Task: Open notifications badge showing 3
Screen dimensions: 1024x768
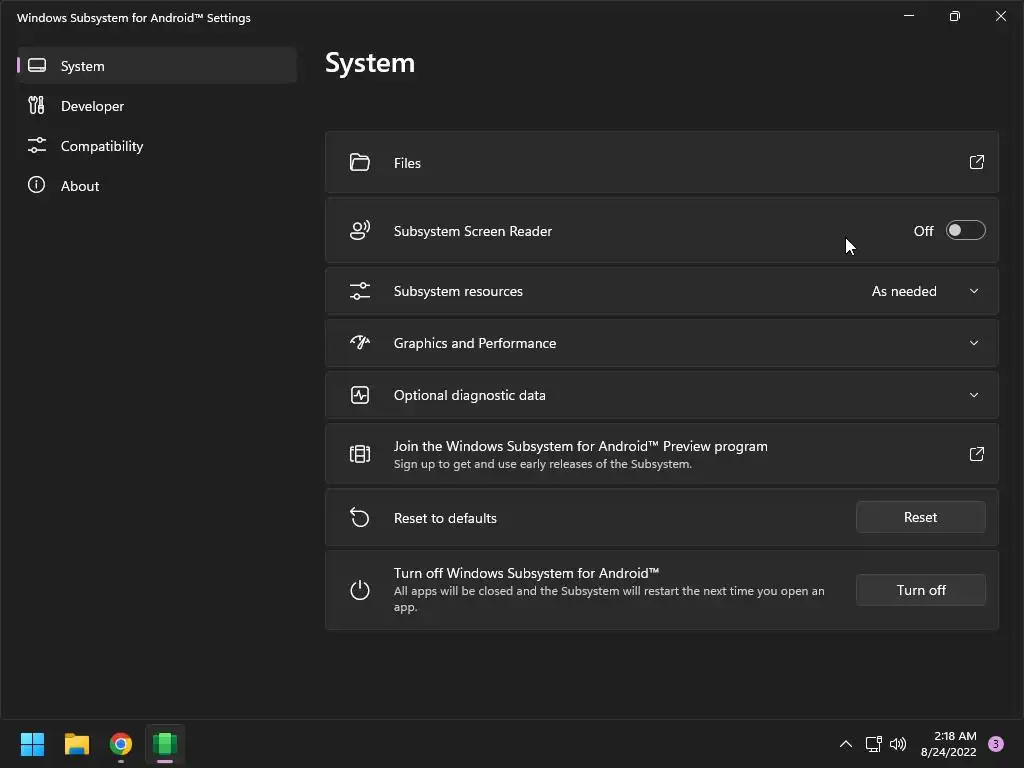Action: [x=996, y=744]
